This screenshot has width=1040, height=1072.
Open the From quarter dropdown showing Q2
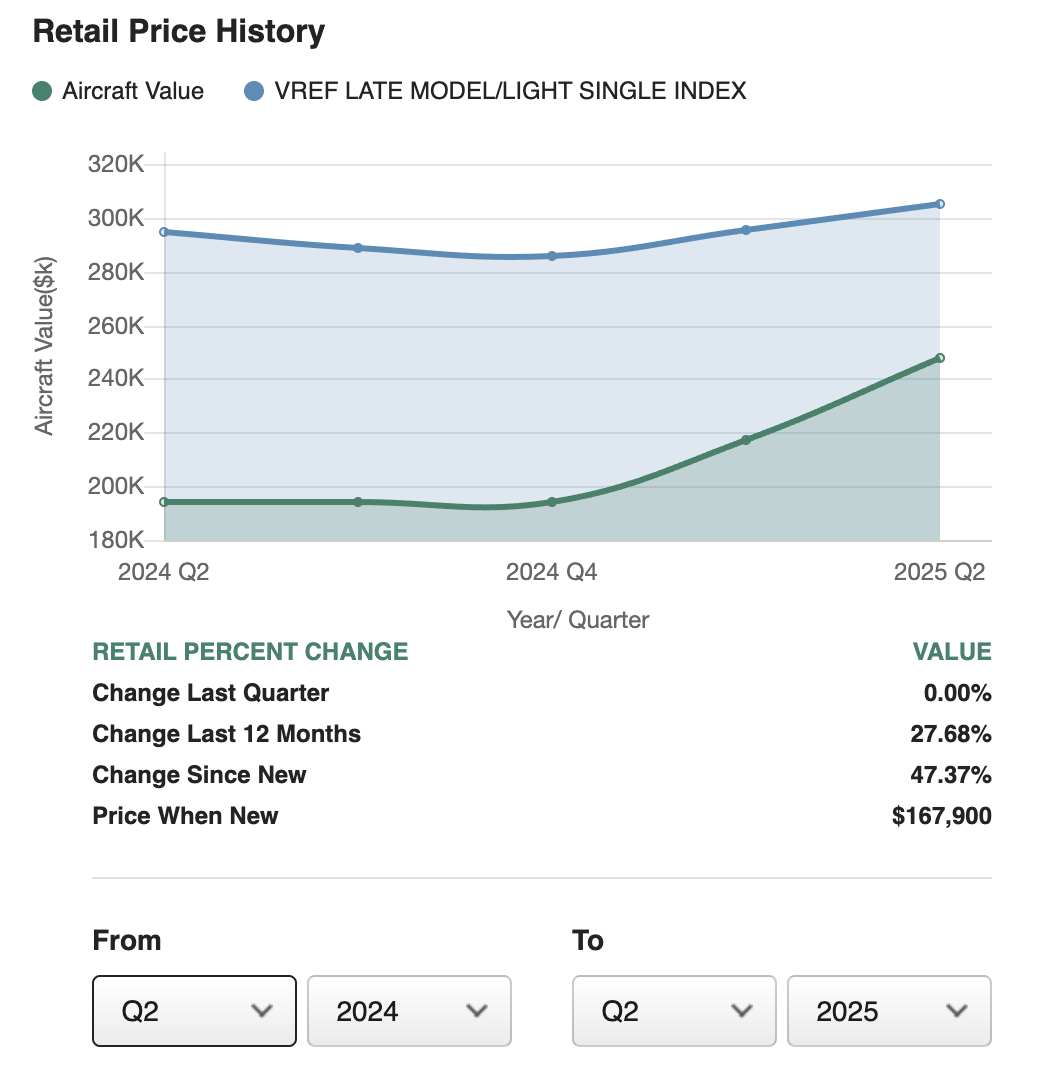(194, 1011)
